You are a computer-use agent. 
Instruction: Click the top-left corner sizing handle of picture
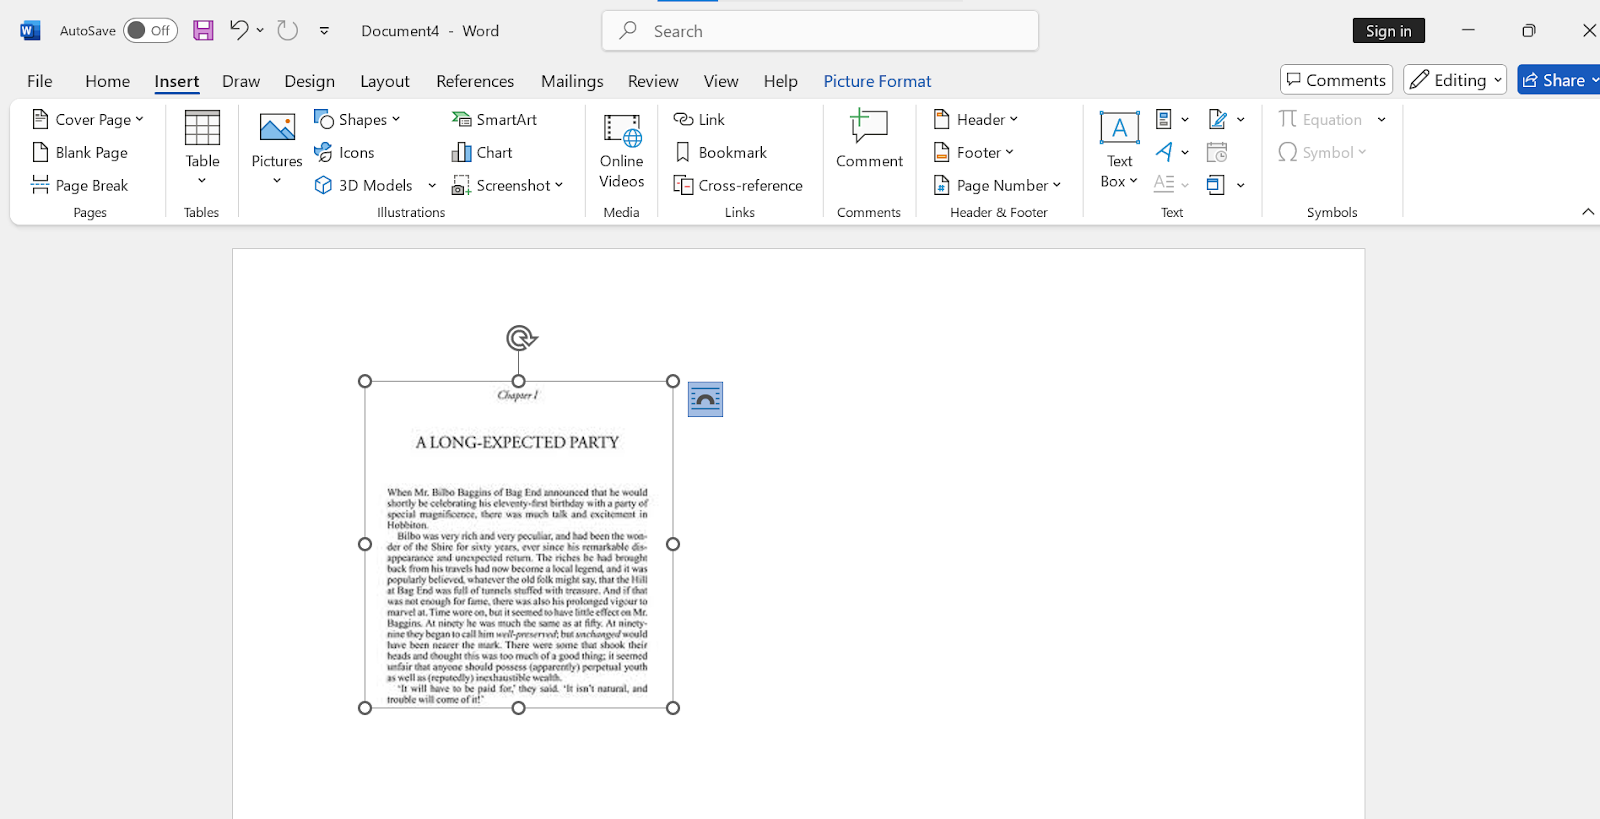365,381
